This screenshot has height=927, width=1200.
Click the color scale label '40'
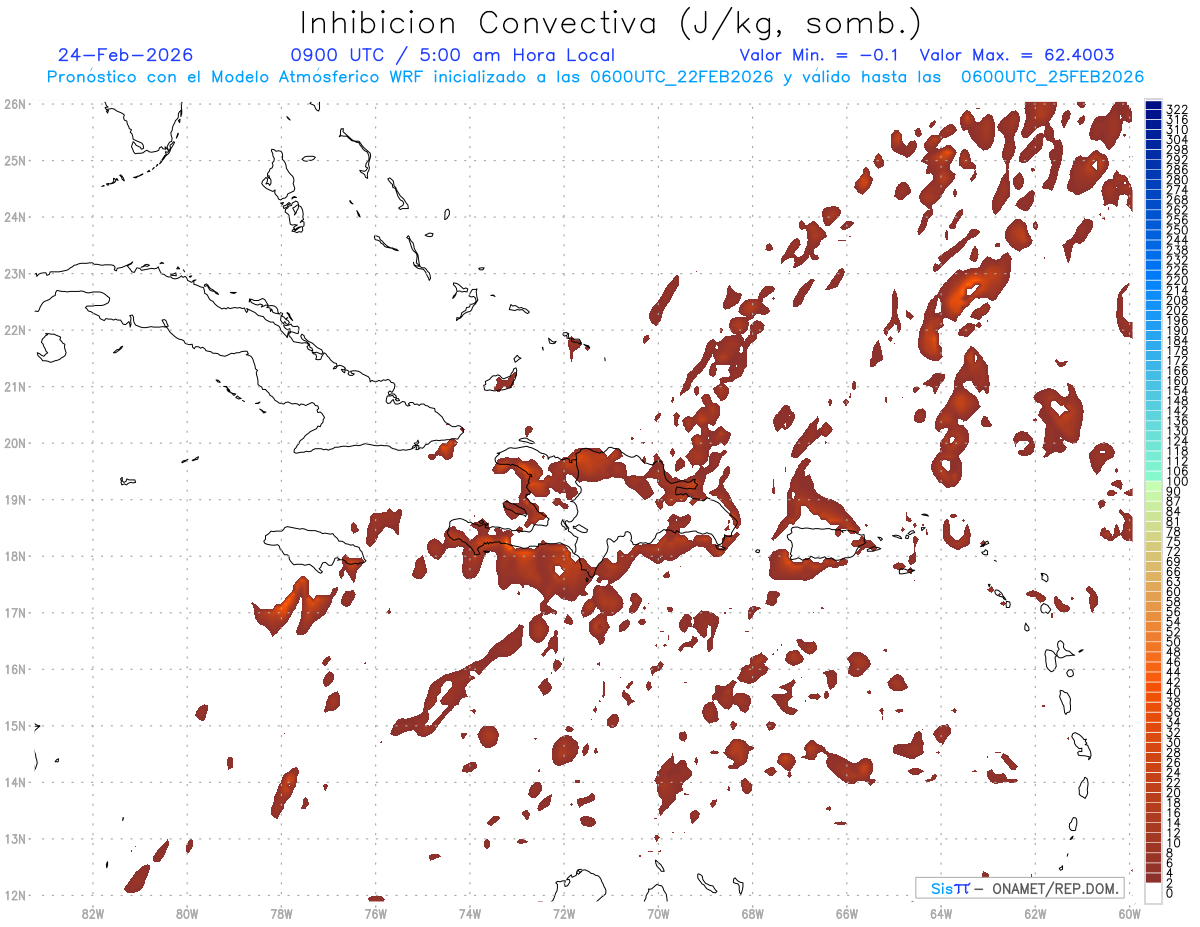point(1174,692)
